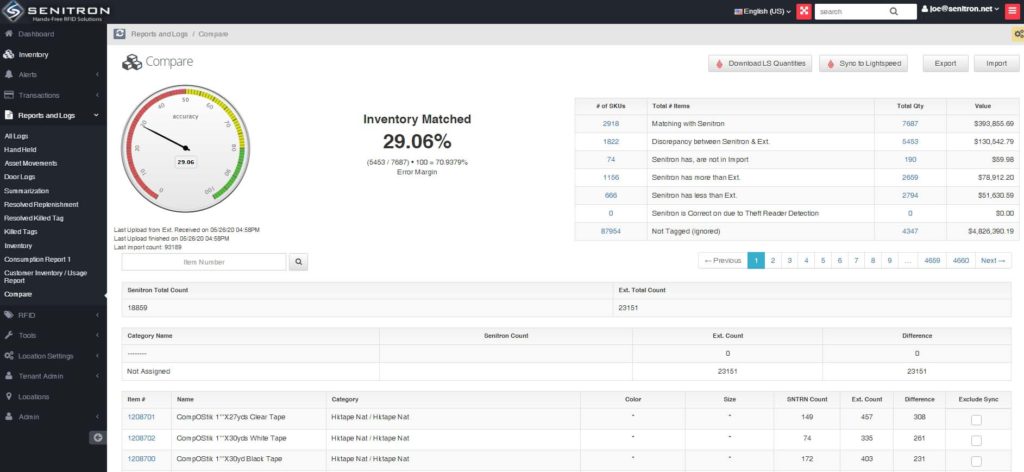Select Door Logs from the sidebar

point(22,176)
